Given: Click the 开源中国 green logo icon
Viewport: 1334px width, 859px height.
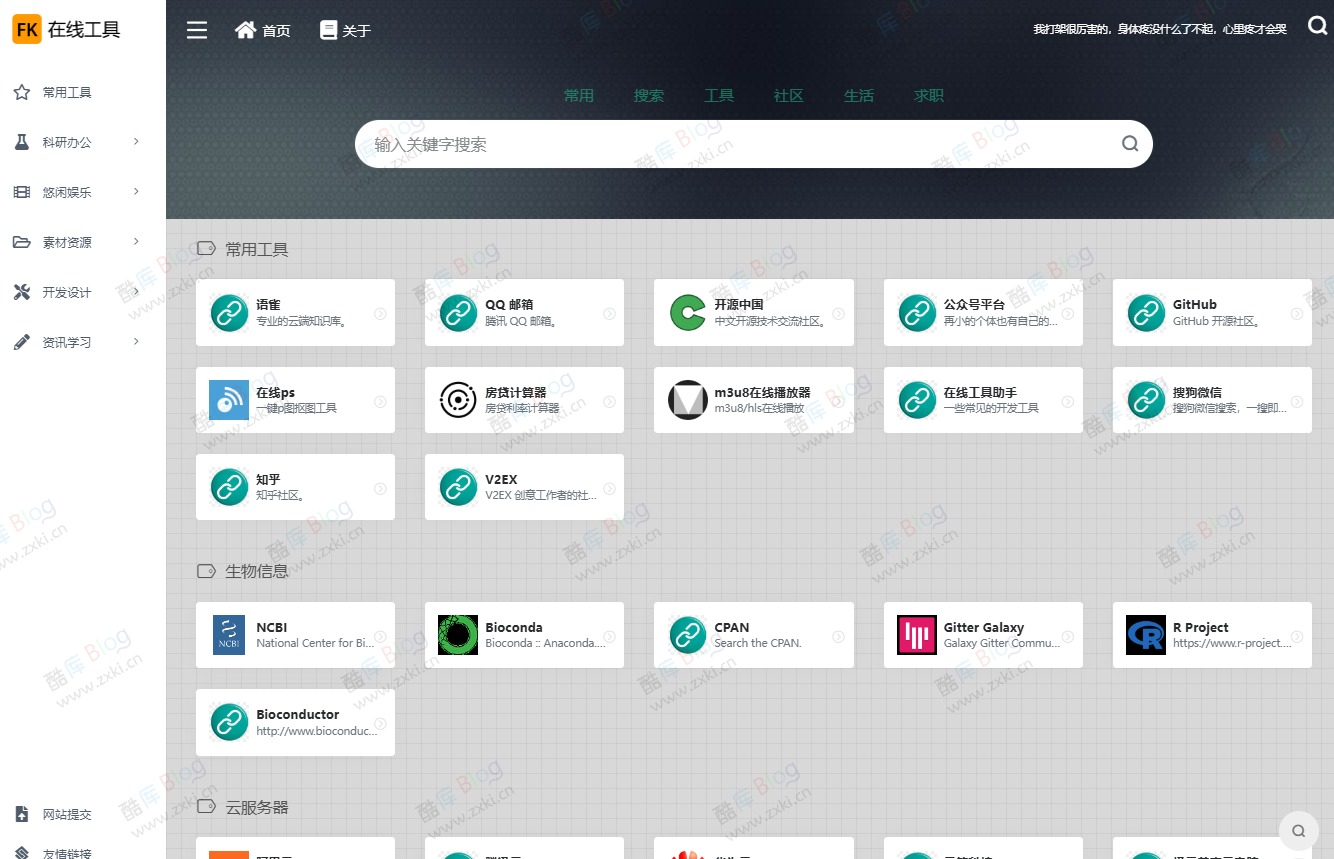Looking at the screenshot, I should (x=687, y=312).
